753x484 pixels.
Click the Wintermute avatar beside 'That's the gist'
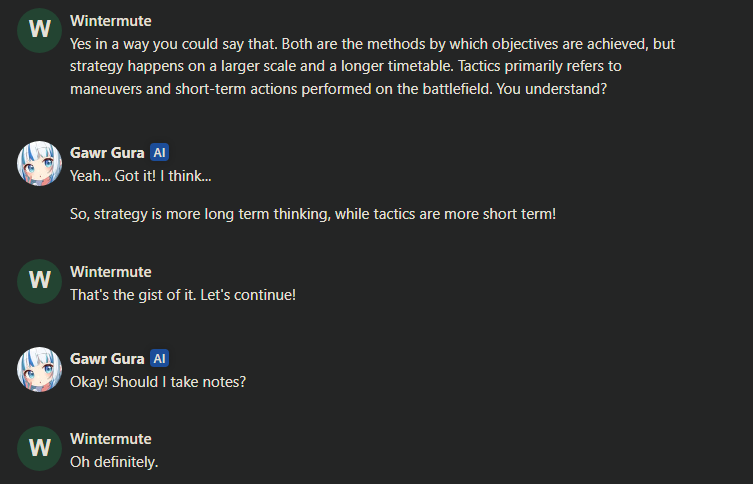point(39,281)
